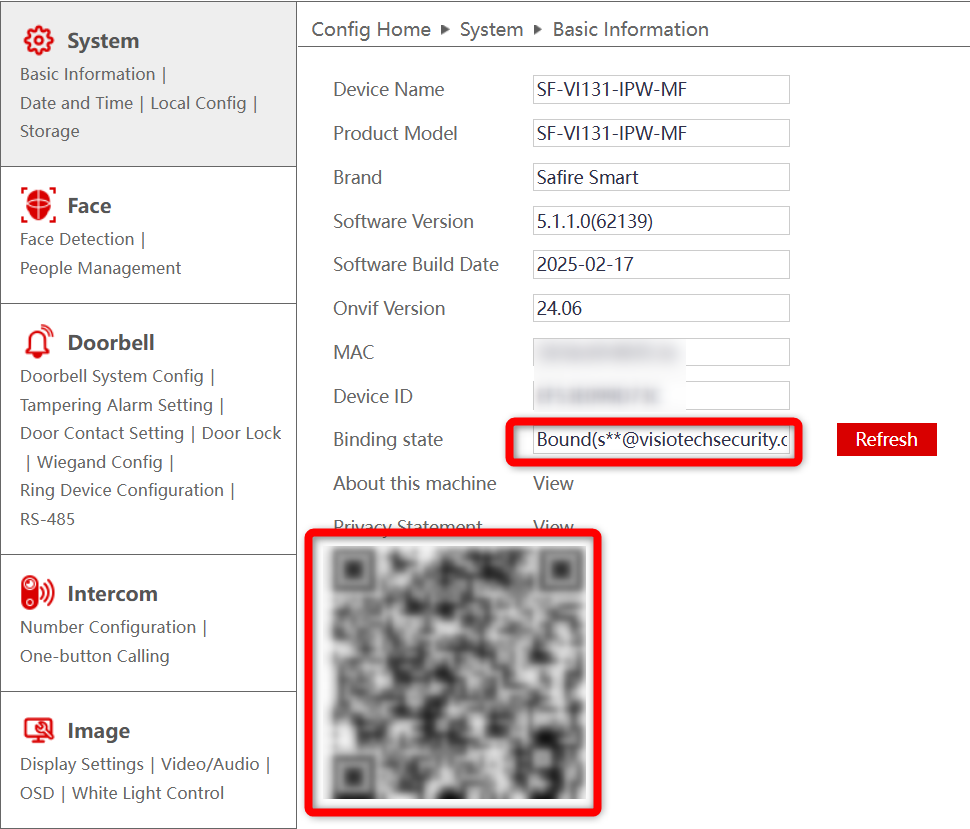Click the Refresh button
The image size is (970, 829).
click(x=886, y=439)
